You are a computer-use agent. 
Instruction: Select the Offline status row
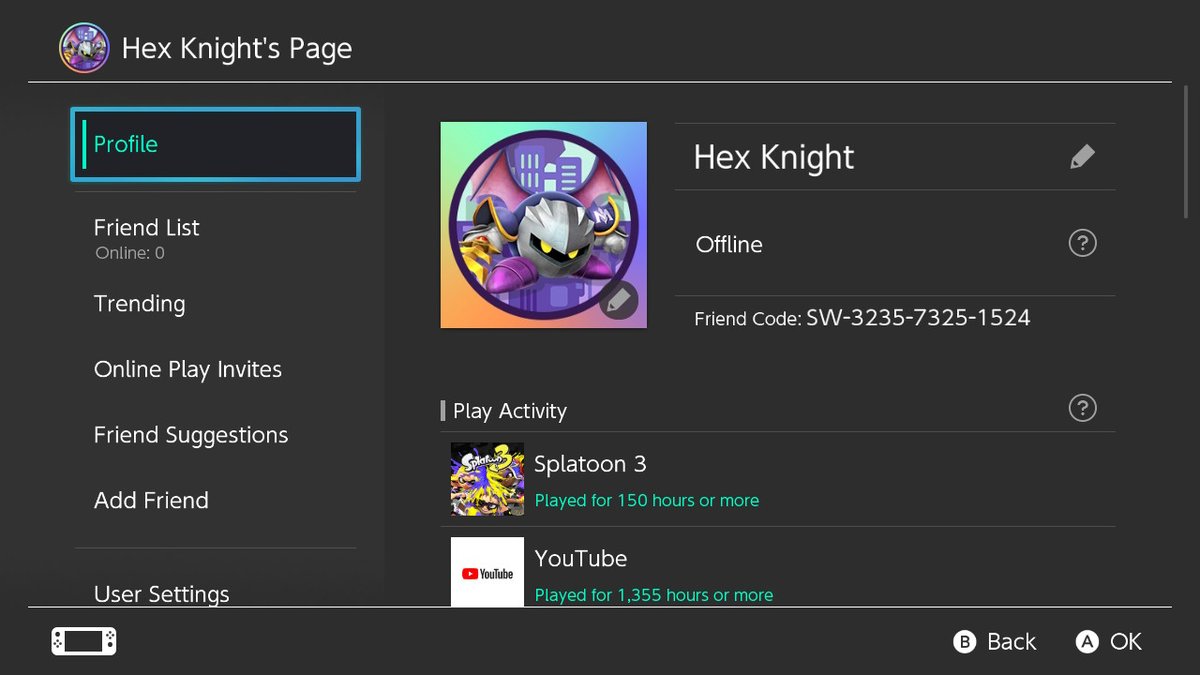[895, 243]
